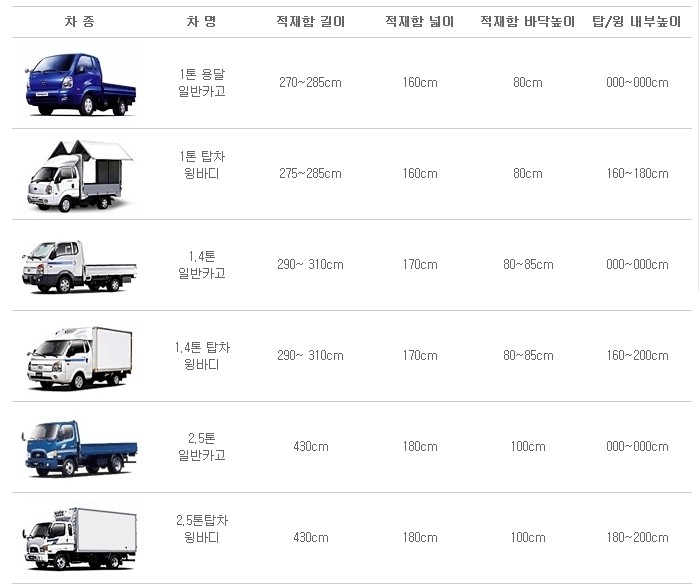Open the 1.4톤 일반카고 truck image

coord(79,267)
